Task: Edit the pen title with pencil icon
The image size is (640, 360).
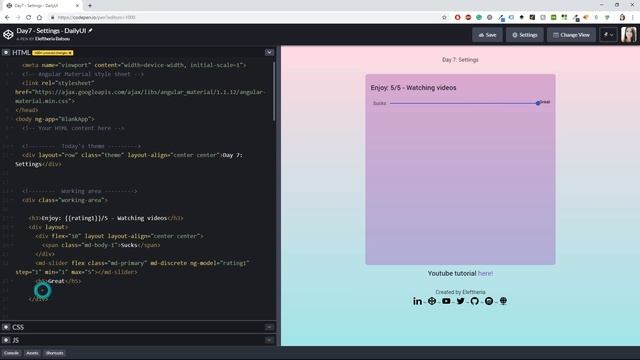Action: pos(91,31)
